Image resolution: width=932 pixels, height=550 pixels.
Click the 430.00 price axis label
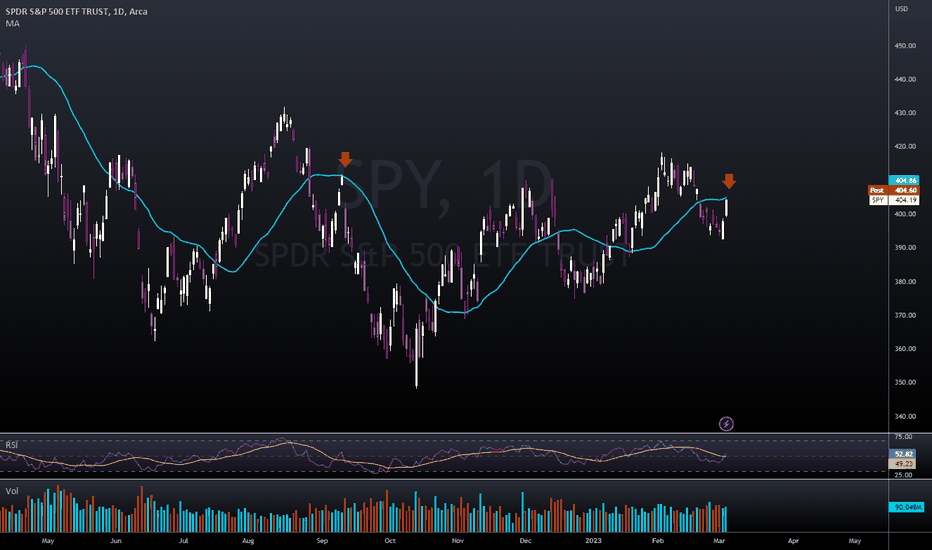click(905, 113)
